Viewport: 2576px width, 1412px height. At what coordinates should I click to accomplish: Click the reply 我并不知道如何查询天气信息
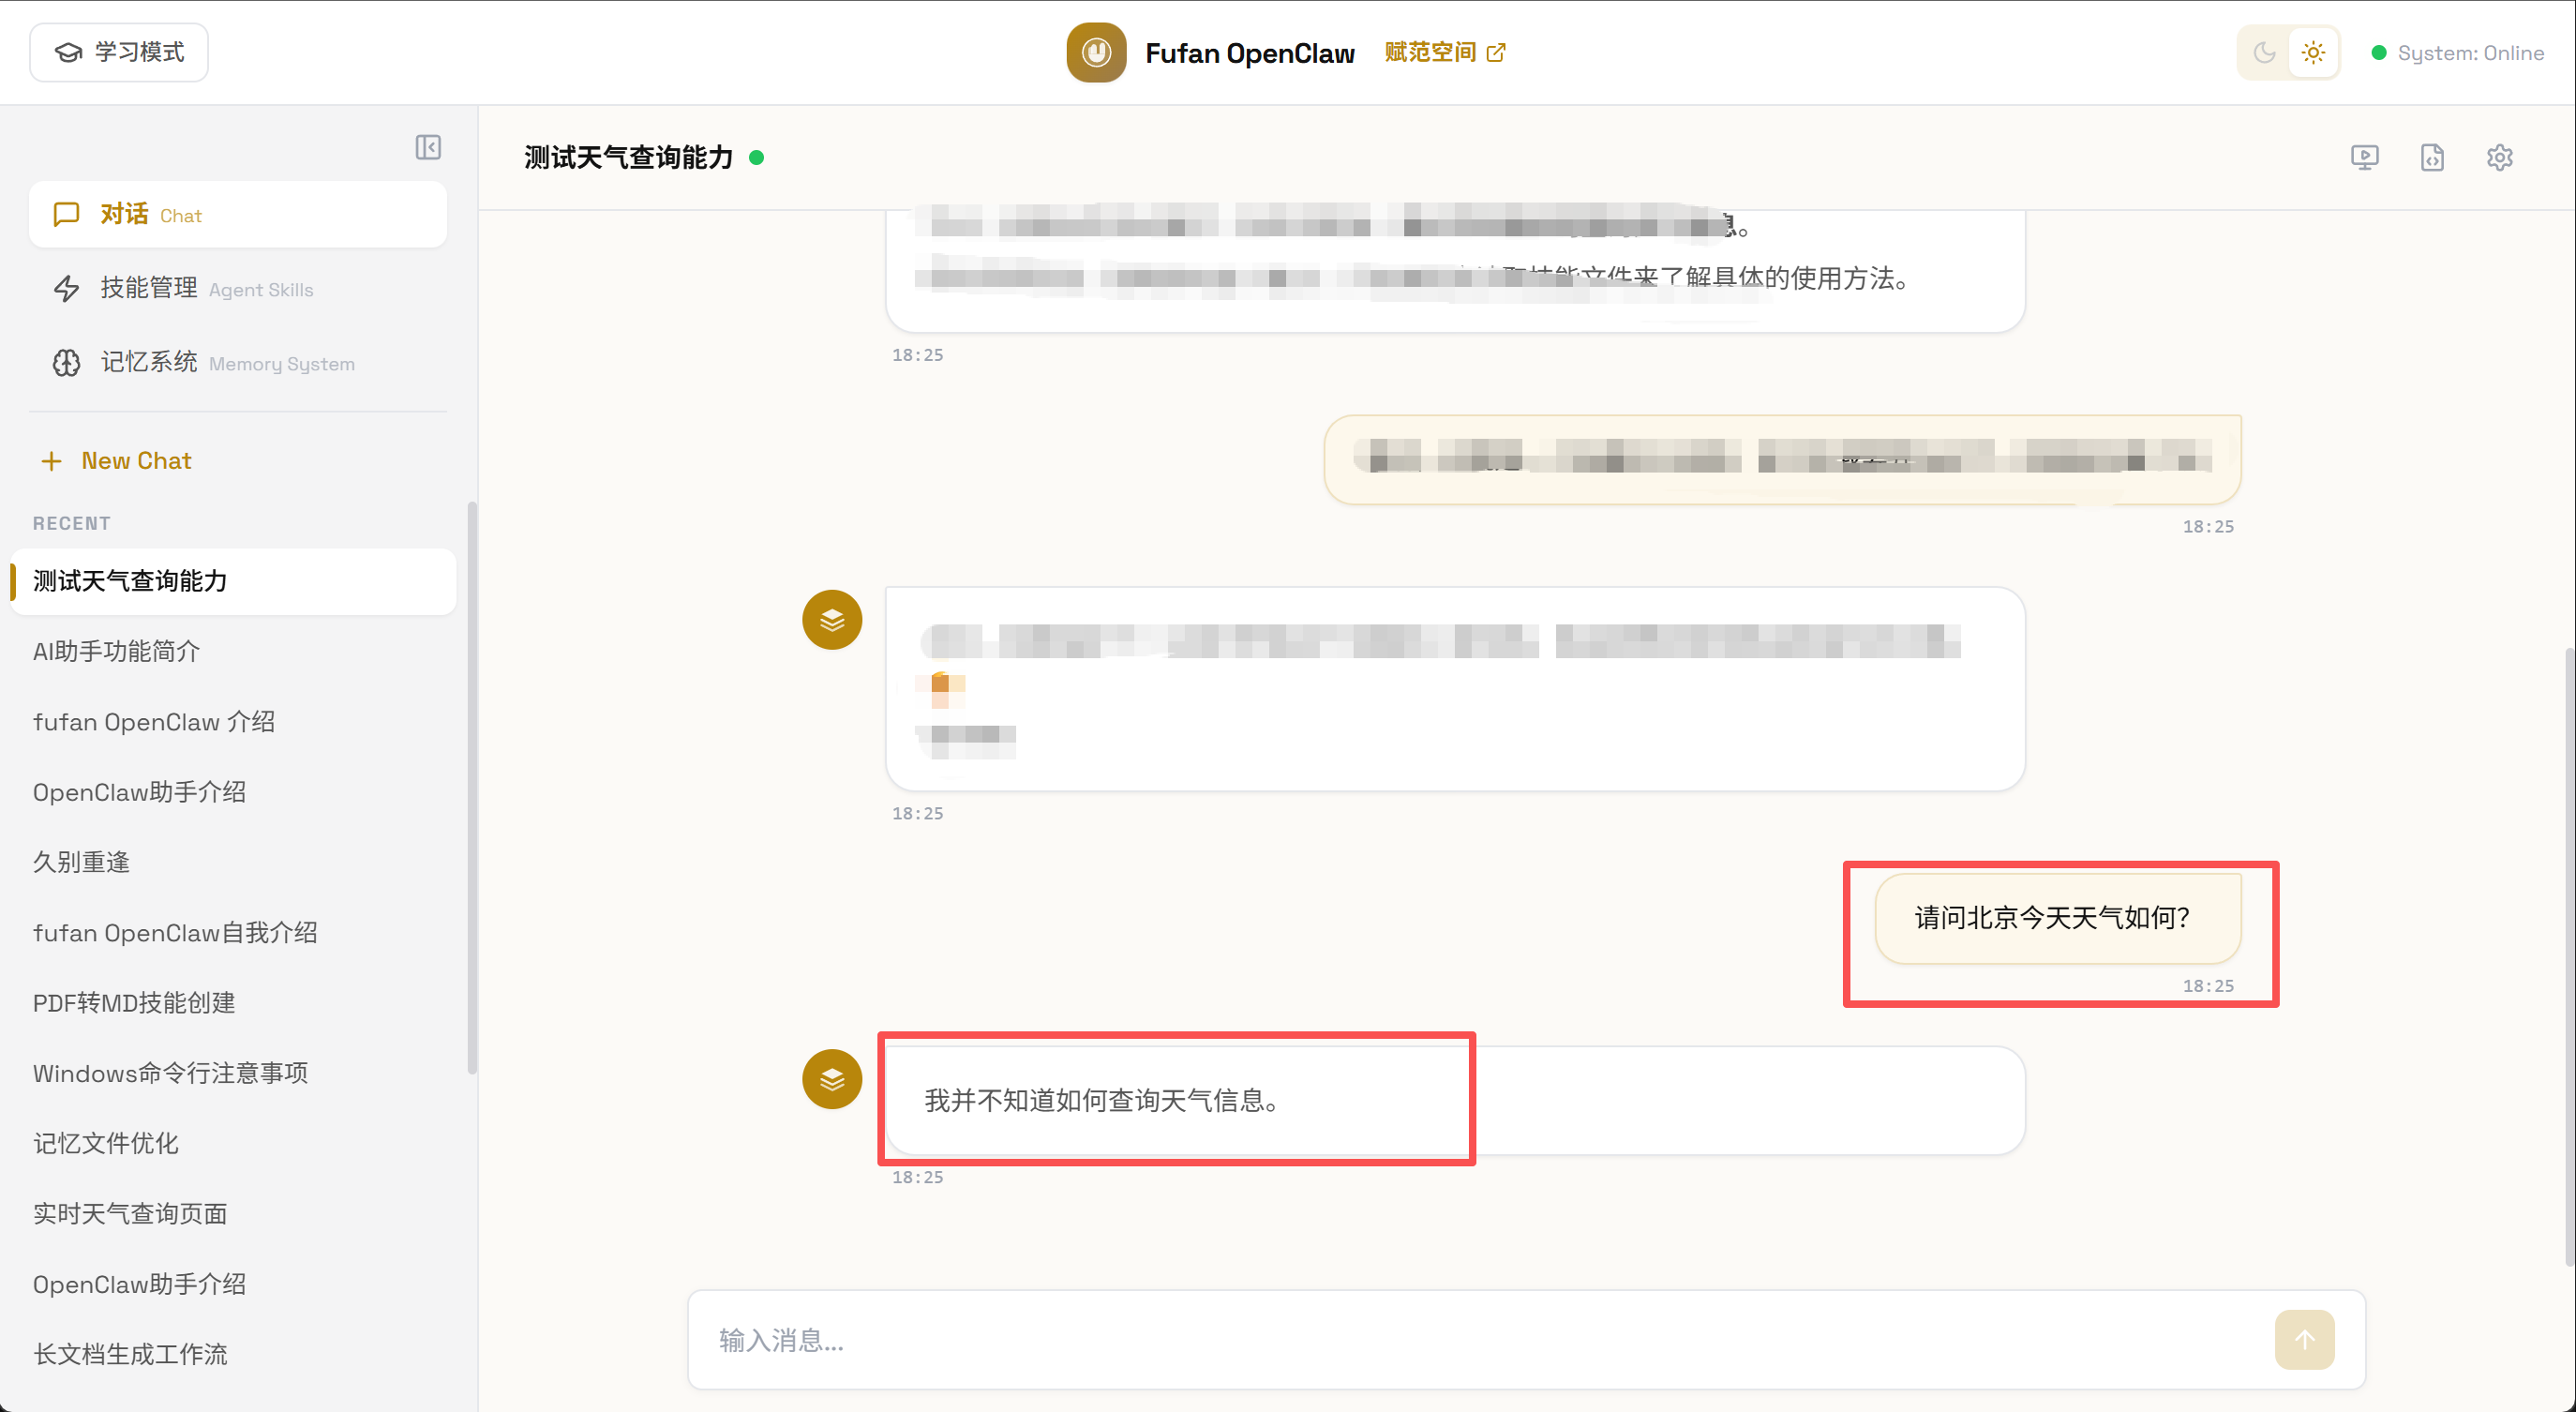1455,1100
